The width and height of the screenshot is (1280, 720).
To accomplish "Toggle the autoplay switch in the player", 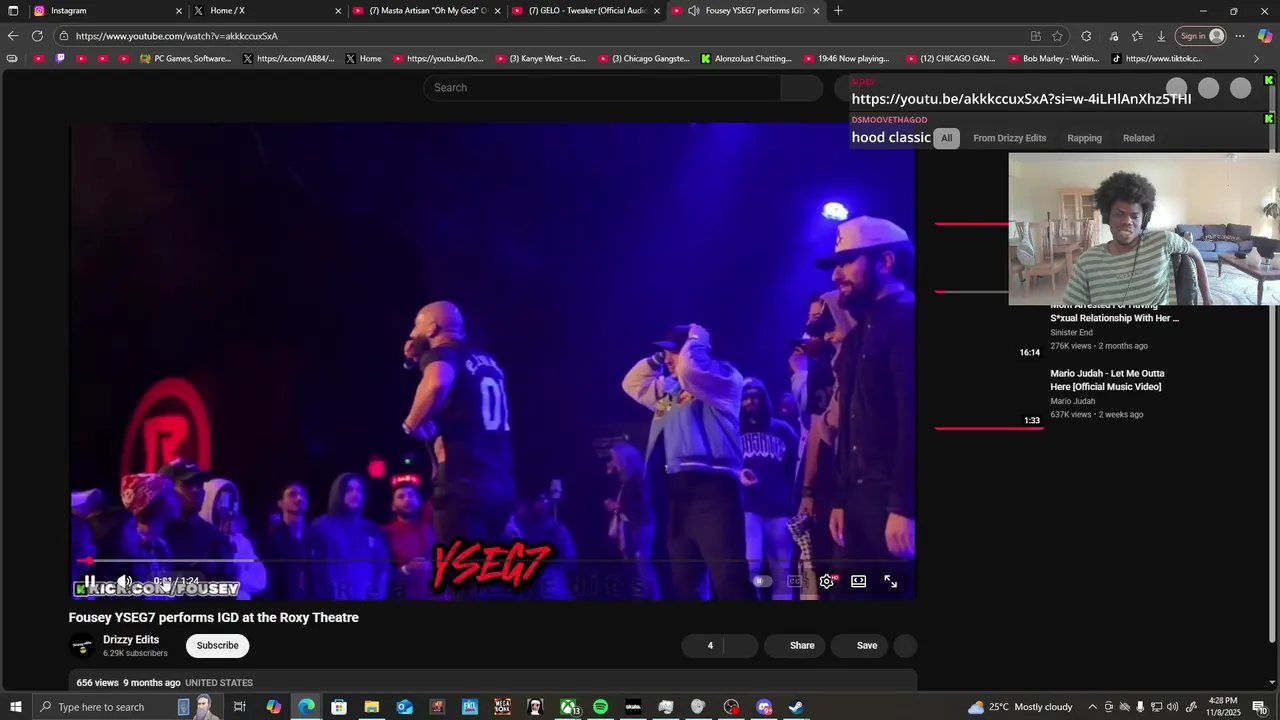I will point(762,581).
